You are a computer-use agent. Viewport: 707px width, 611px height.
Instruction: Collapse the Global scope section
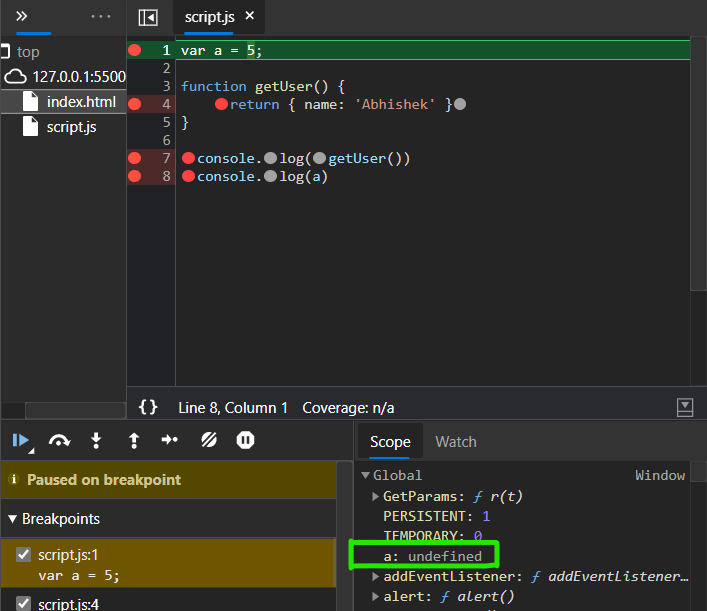click(366, 475)
